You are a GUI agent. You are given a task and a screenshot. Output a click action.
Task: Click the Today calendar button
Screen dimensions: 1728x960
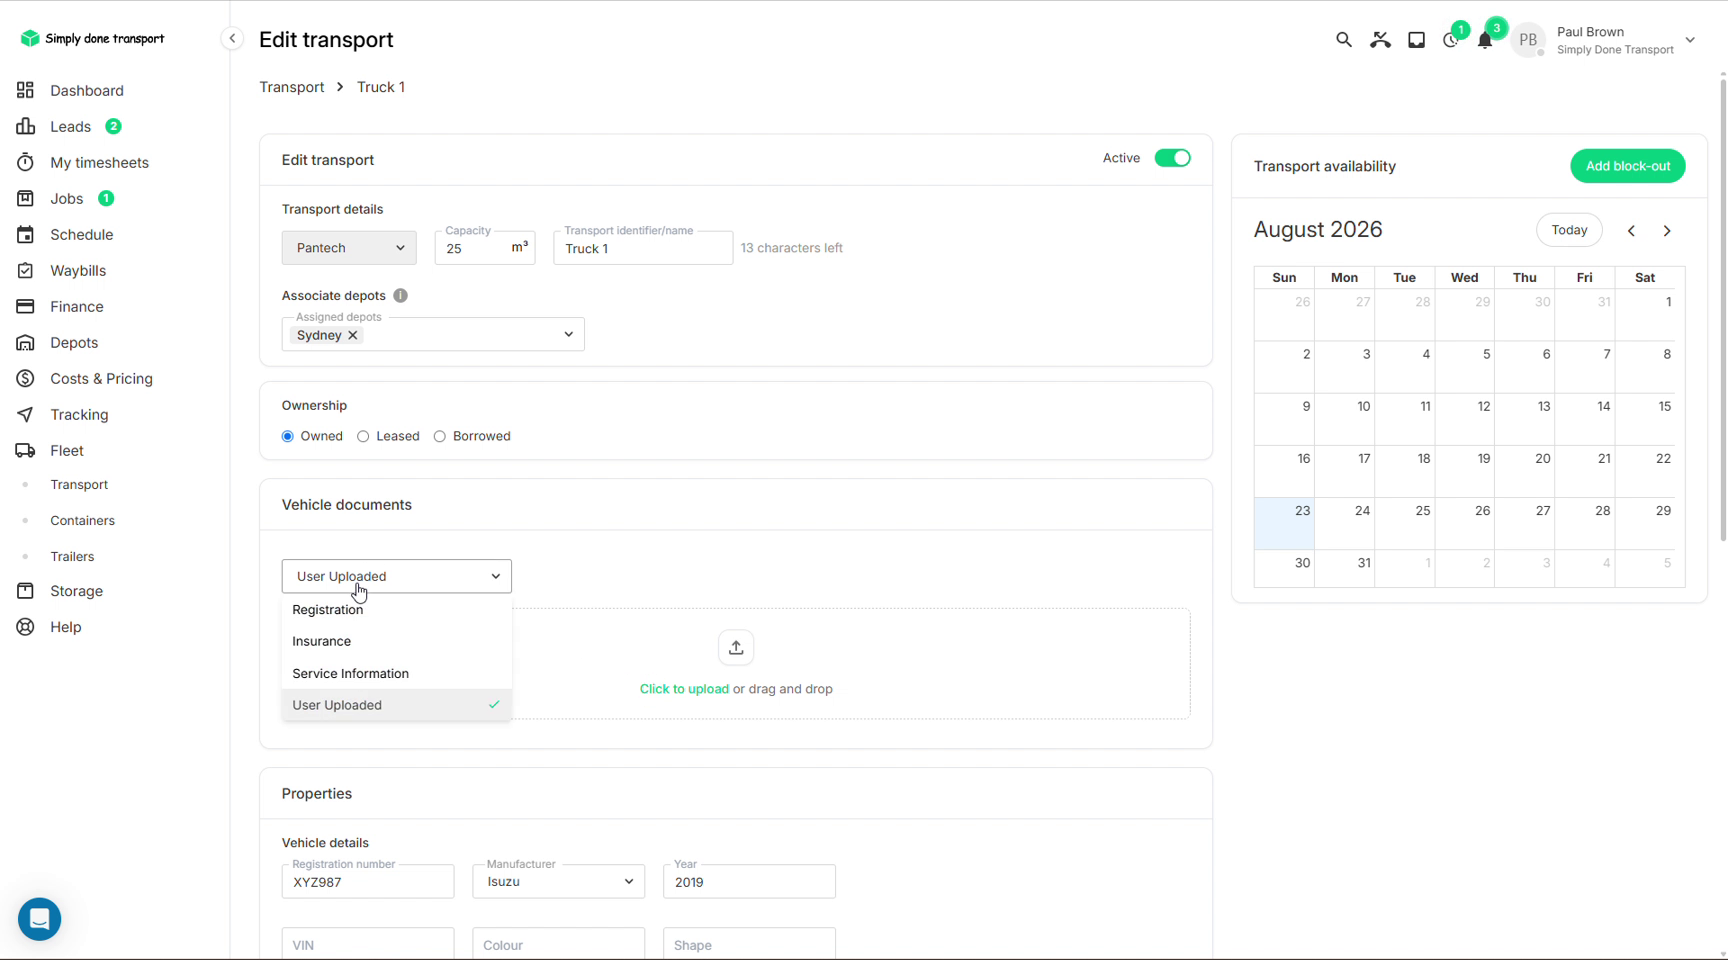[1569, 230]
